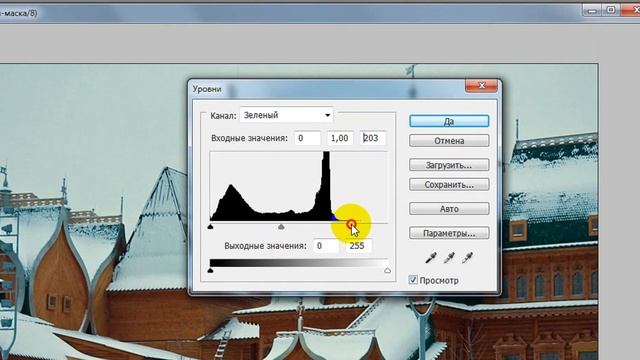Image resolution: width=640 pixels, height=360 pixels.
Task: Focus the gamma value field 1,00
Action: point(340,138)
